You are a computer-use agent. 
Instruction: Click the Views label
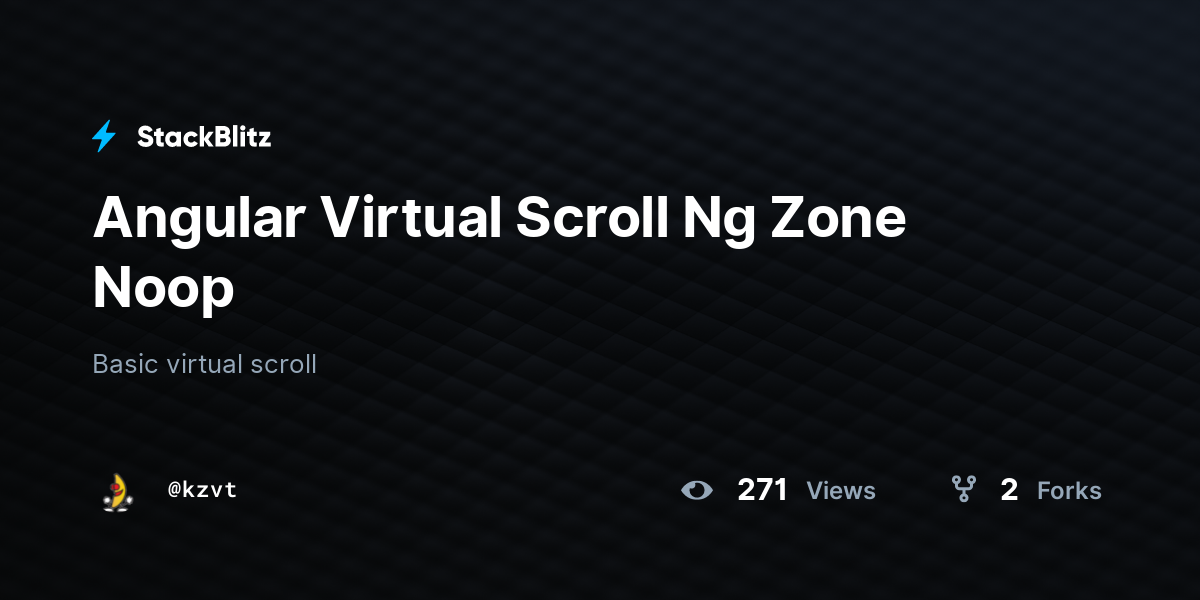841,491
